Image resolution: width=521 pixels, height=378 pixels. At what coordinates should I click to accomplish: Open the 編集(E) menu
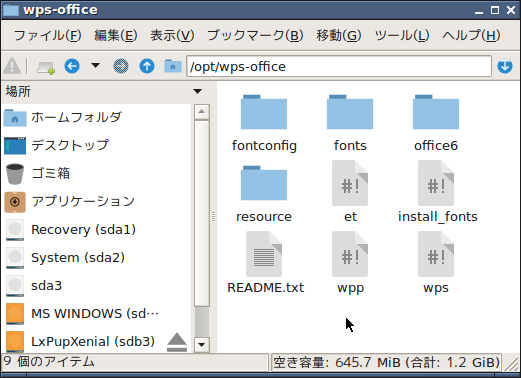tap(116, 35)
